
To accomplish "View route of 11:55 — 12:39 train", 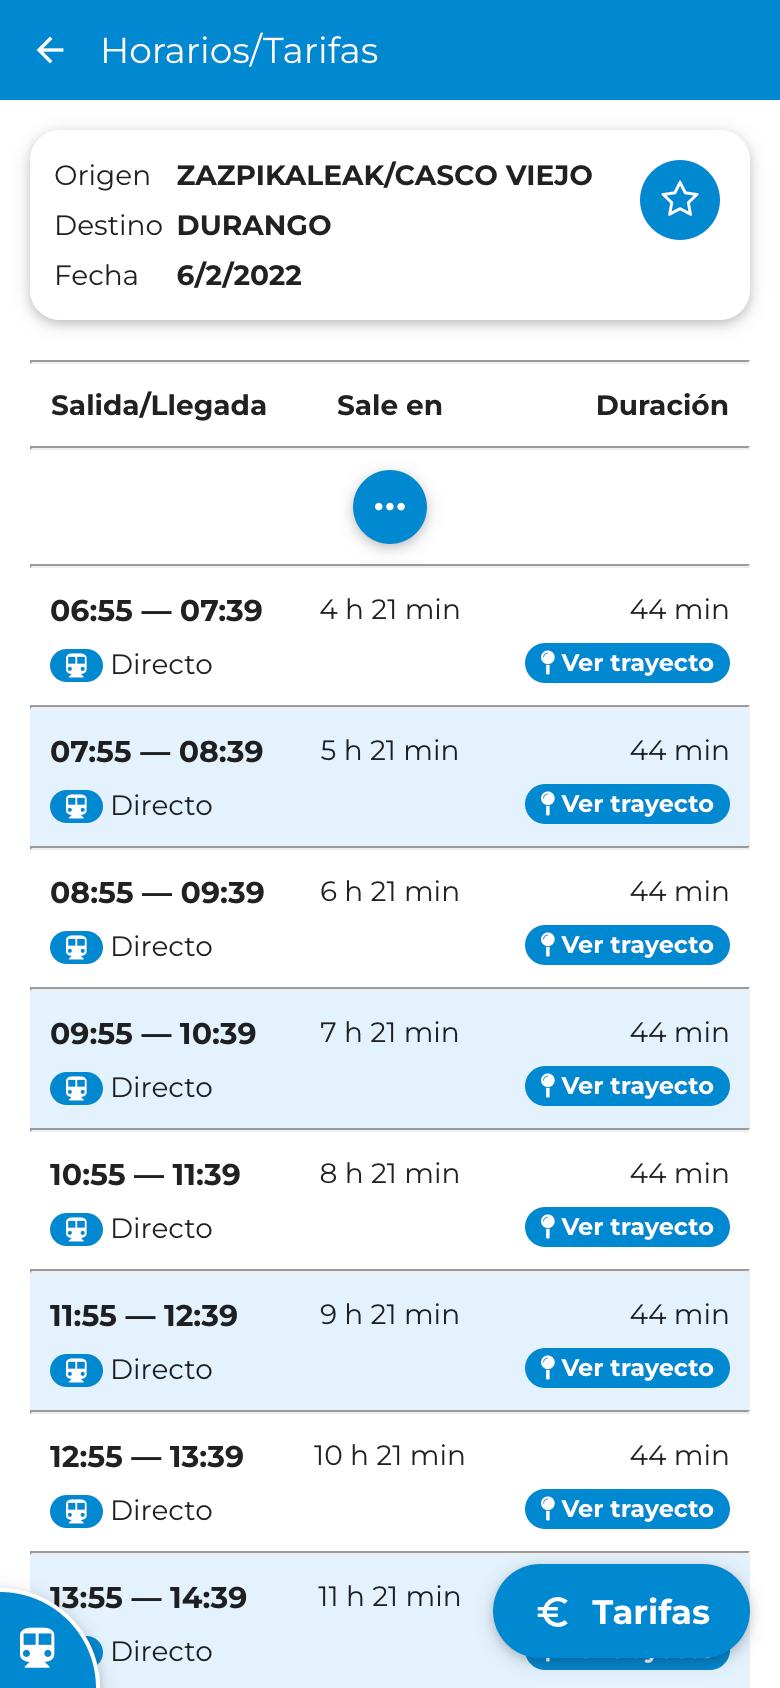I will 627,1368.
